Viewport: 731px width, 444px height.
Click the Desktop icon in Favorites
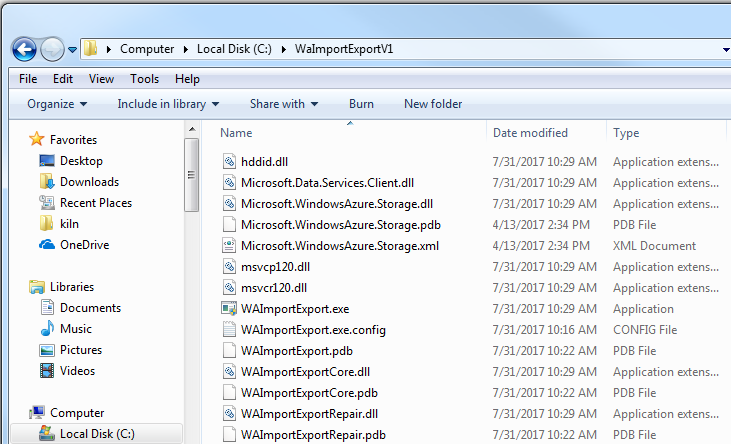tap(47, 161)
